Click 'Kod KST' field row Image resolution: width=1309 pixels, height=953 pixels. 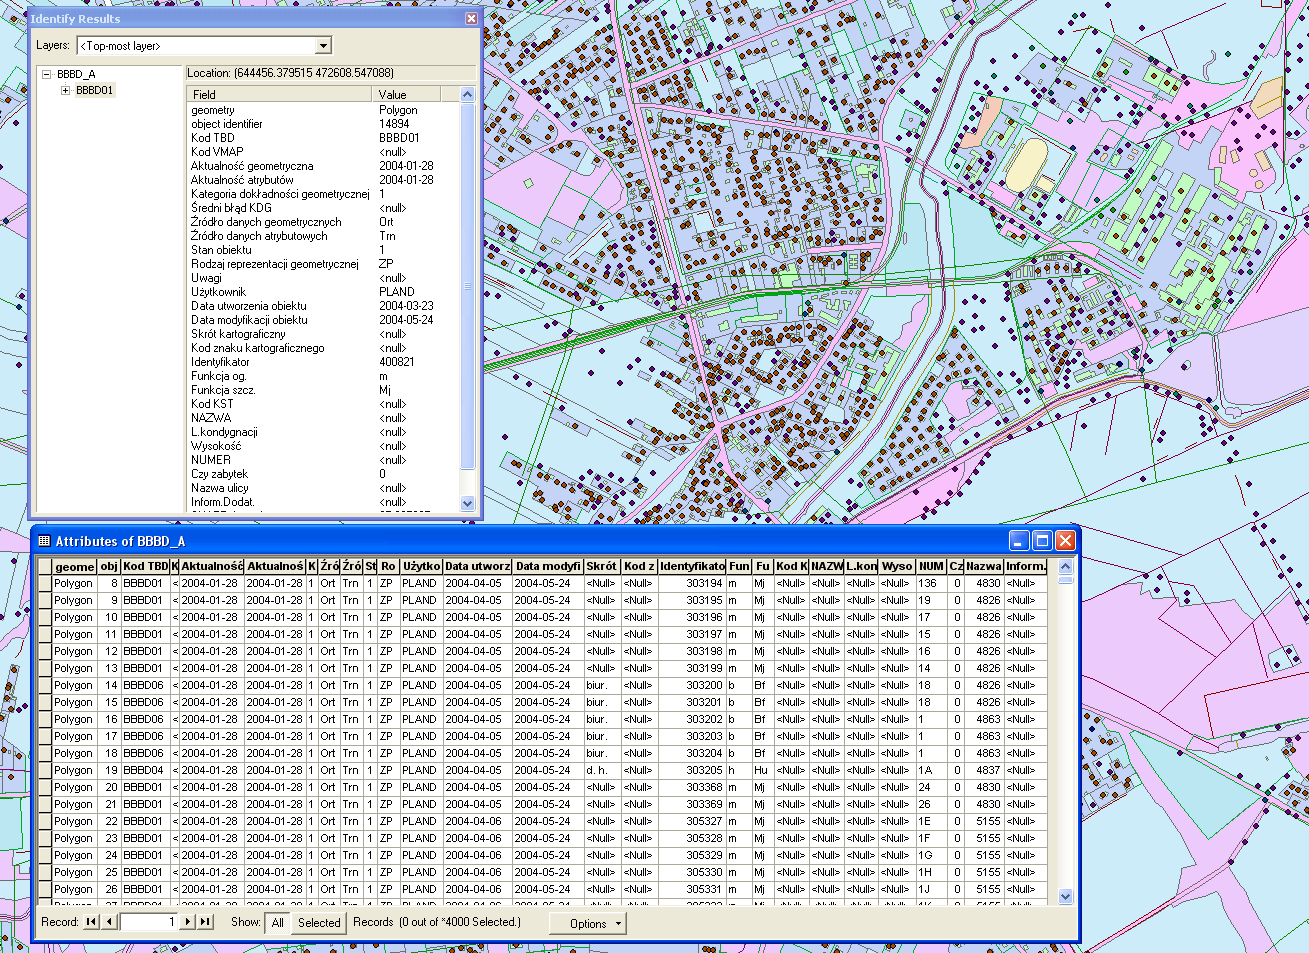[212, 404]
